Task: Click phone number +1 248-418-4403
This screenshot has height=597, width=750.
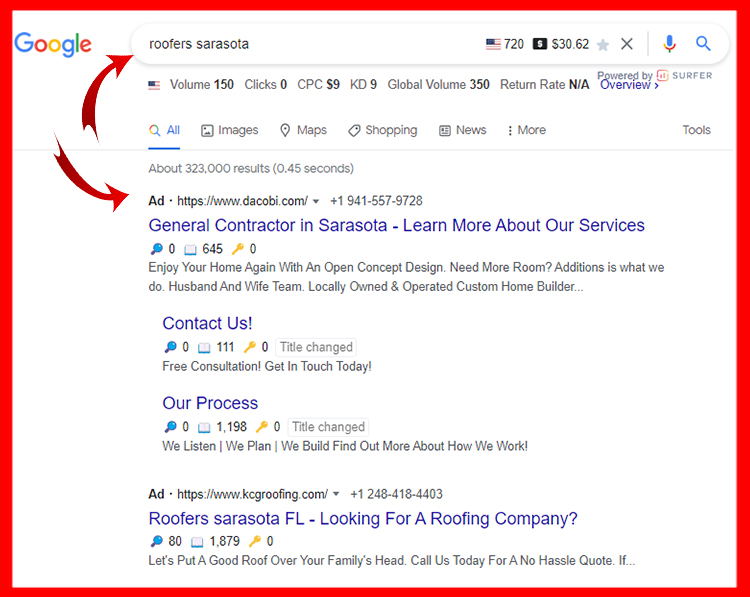Action: (397, 494)
